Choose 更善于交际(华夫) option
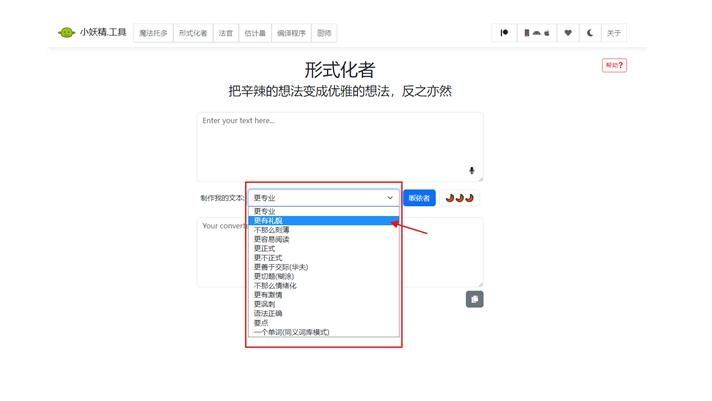712x401 pixels. click(x=324, y=267)
